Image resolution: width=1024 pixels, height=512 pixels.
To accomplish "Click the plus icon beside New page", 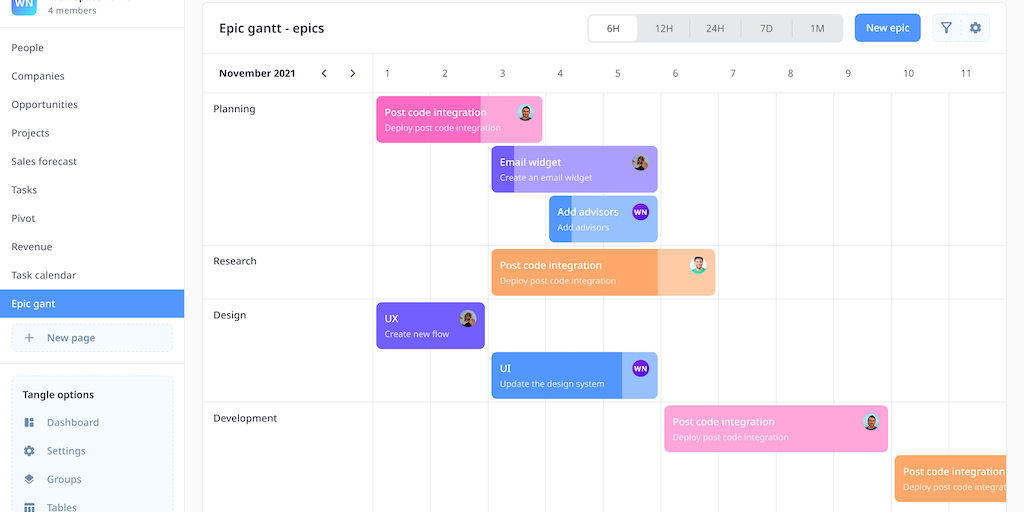I will (29, 338).
